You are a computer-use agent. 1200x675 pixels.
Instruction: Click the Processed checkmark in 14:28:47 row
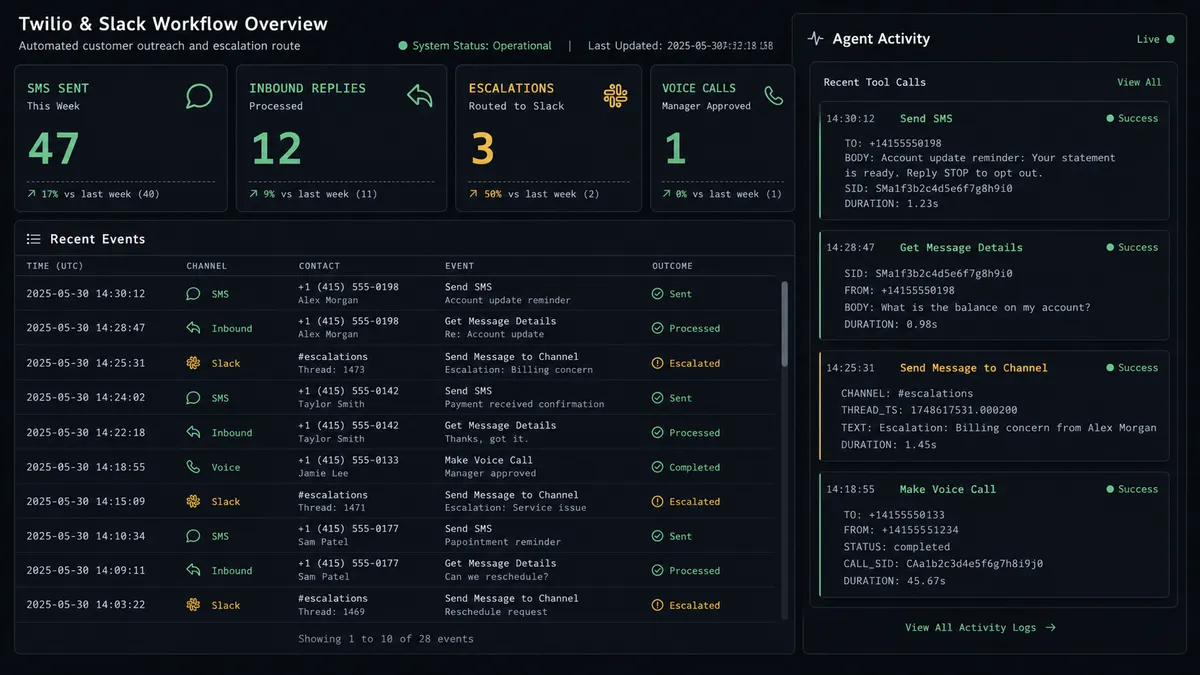tap(657, 328)
